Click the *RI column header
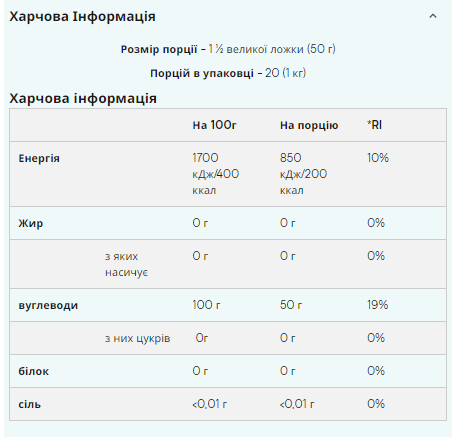This screenshot has width=455, height=437. (375, 125)
